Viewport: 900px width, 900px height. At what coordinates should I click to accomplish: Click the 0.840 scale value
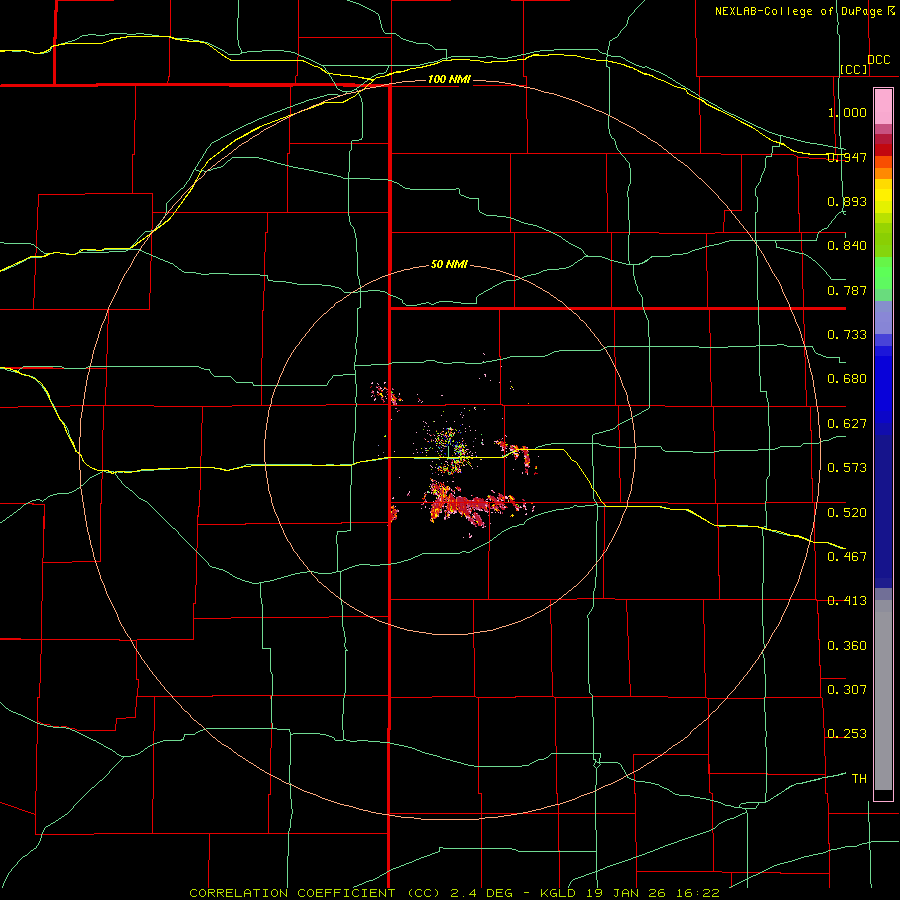coord(847,246)
